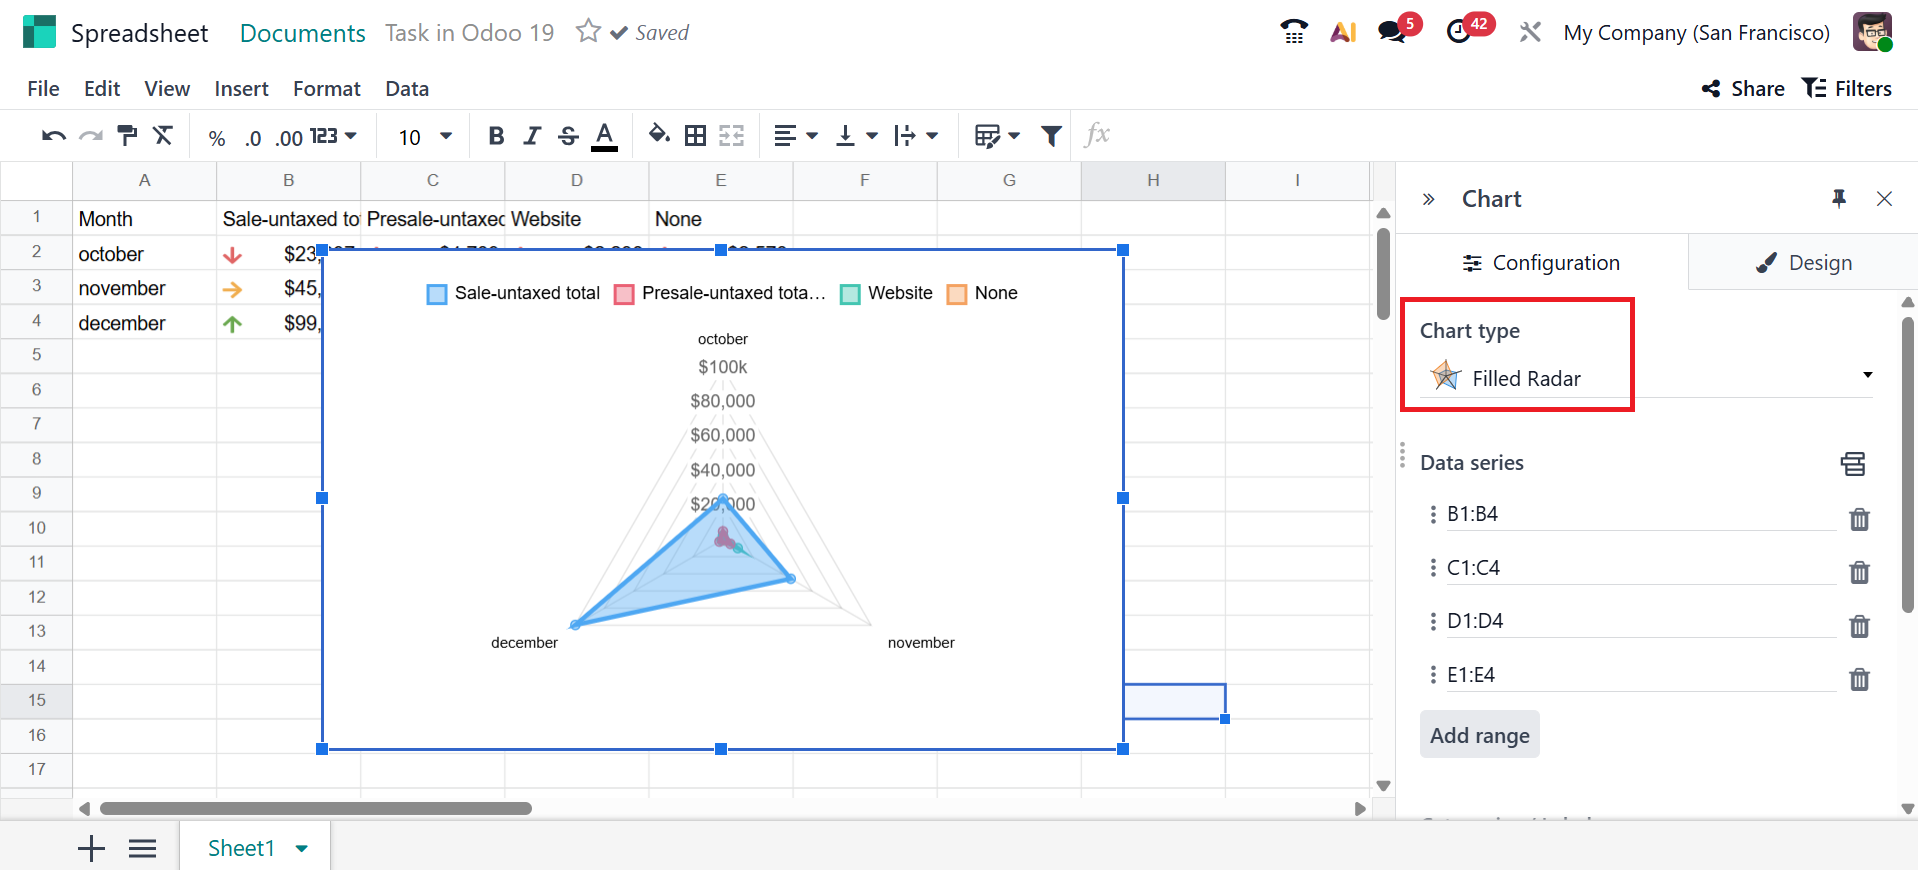
Task: Click the B1:B4 data series field
Action: pyautogui.click(x=1638, y=514)
